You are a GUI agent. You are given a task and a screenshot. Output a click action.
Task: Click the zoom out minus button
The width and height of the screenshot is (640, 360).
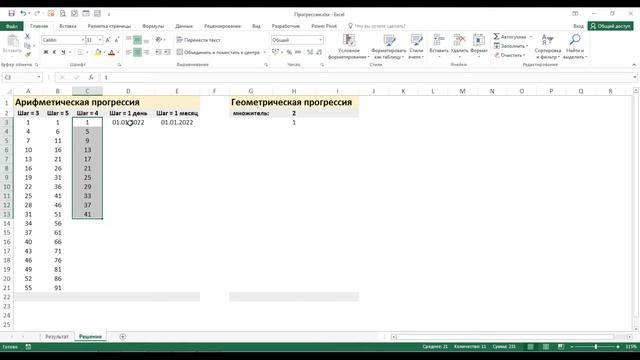click(572, 347)
